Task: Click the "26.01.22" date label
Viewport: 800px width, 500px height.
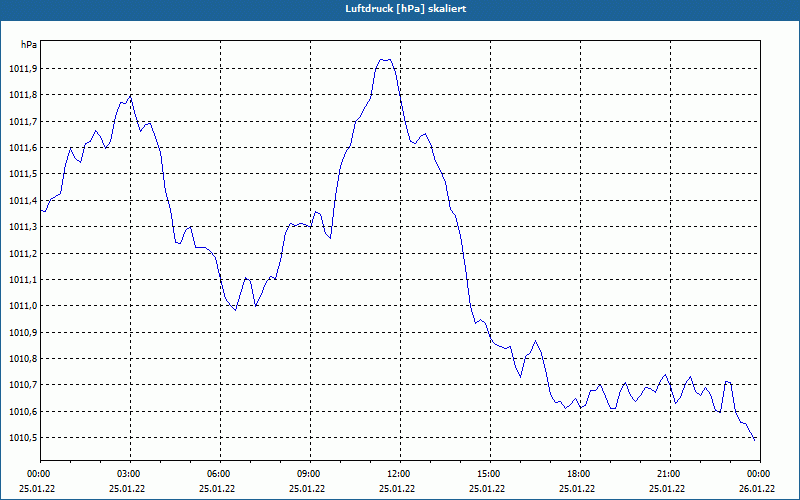Action: (757, 489)
